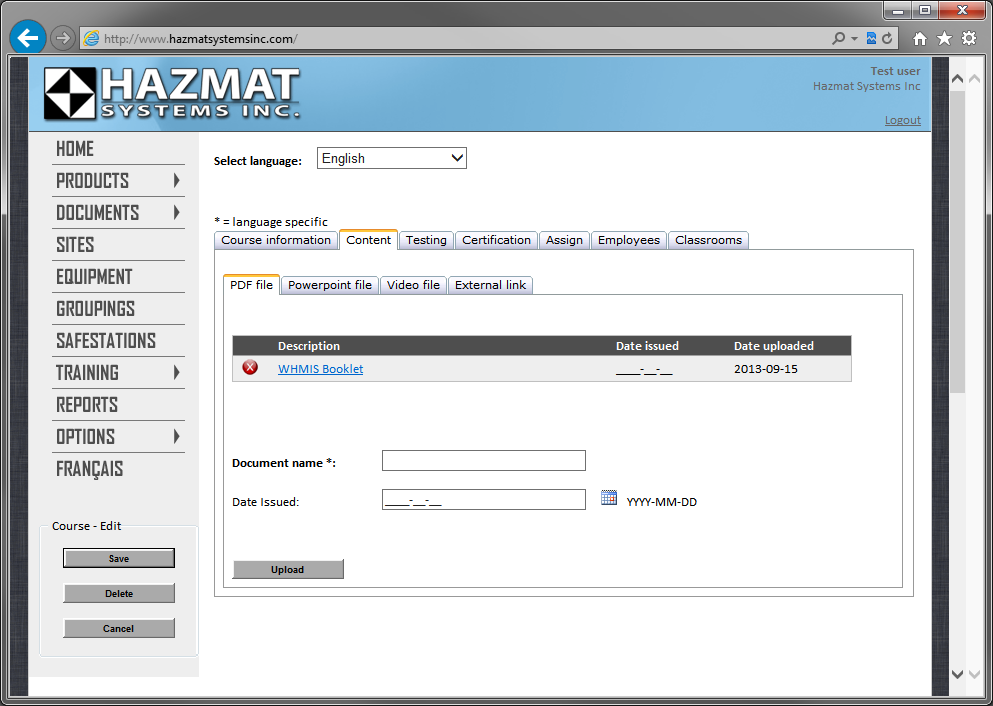Click the Document name input field
Screen dimensions: 993x706
(483, 461)
